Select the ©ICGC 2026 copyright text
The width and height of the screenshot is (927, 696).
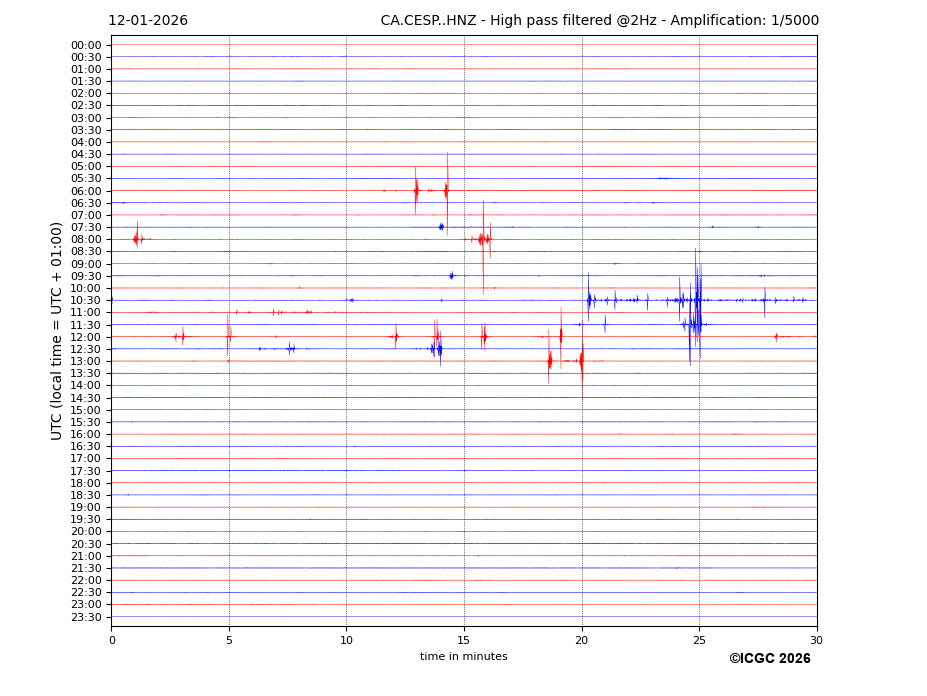pyautogui.click(x=769, y=659)
